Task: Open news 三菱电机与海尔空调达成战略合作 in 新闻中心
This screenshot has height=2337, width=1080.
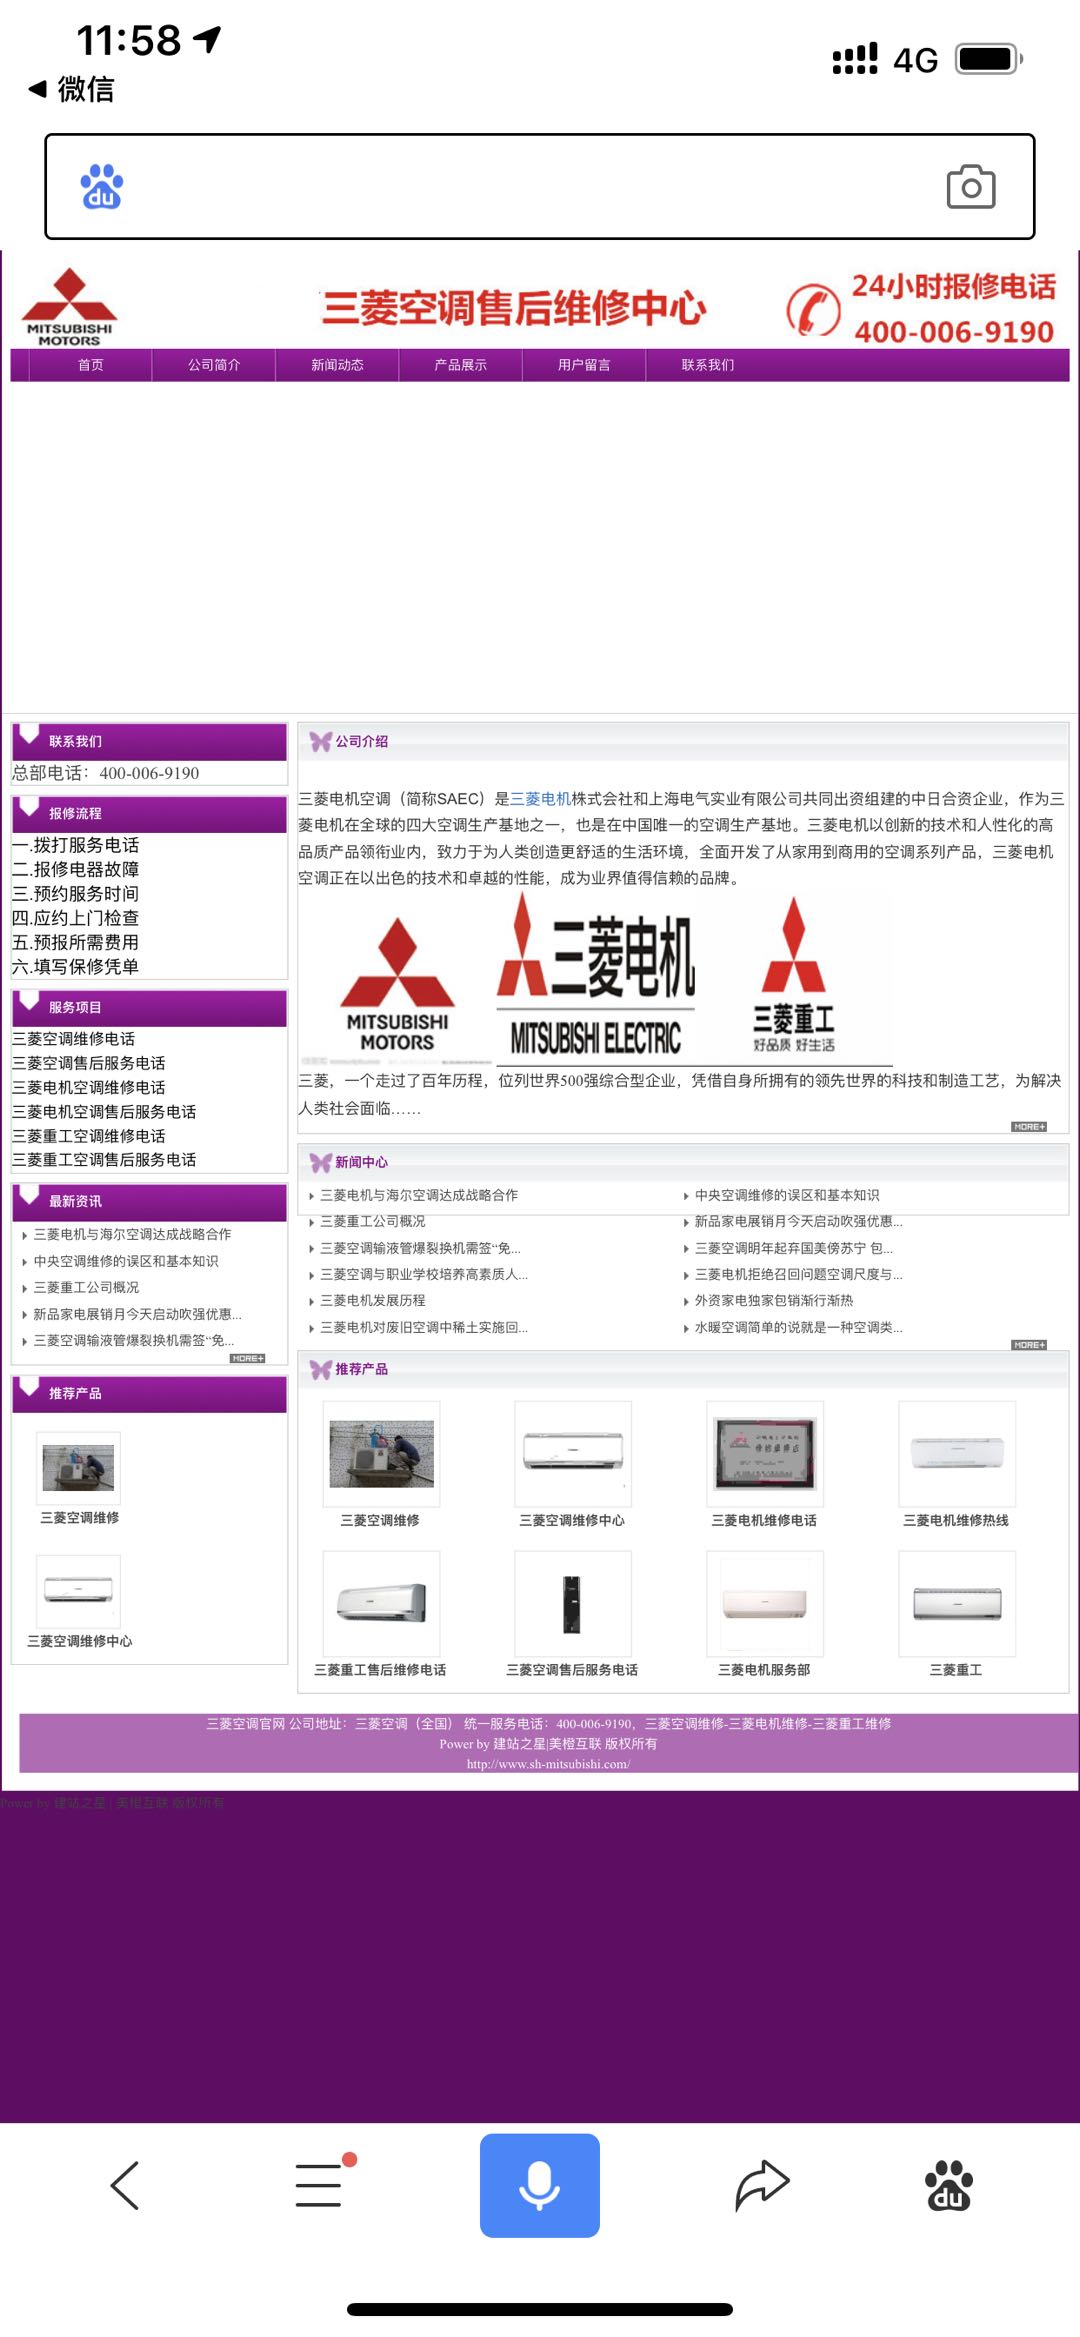Action: point(418,1195)
